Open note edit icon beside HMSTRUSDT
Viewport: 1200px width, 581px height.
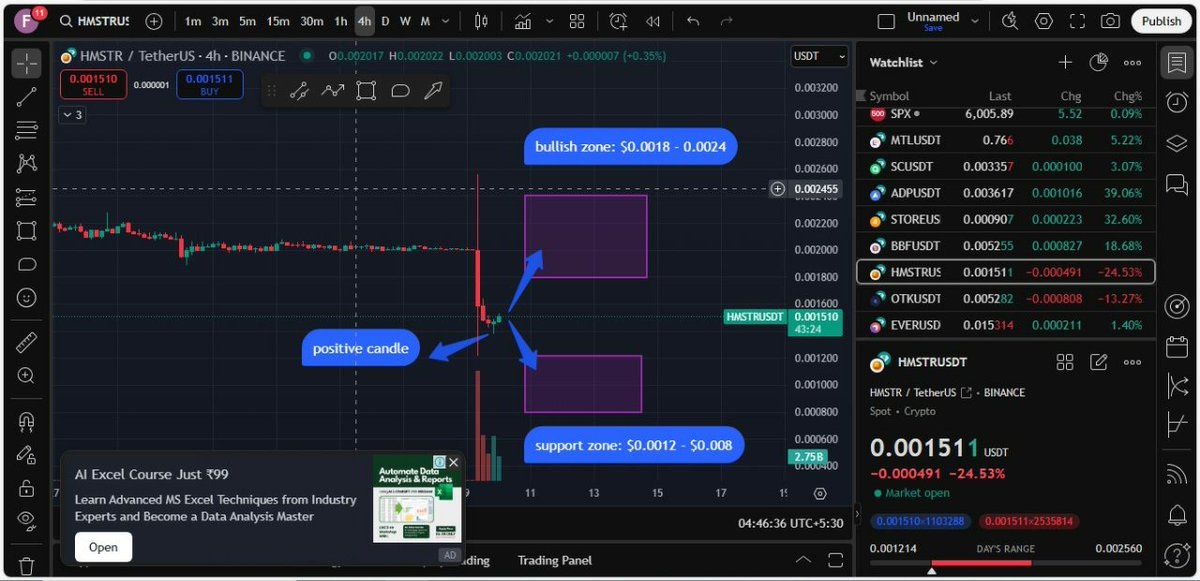click(1098, 362)
